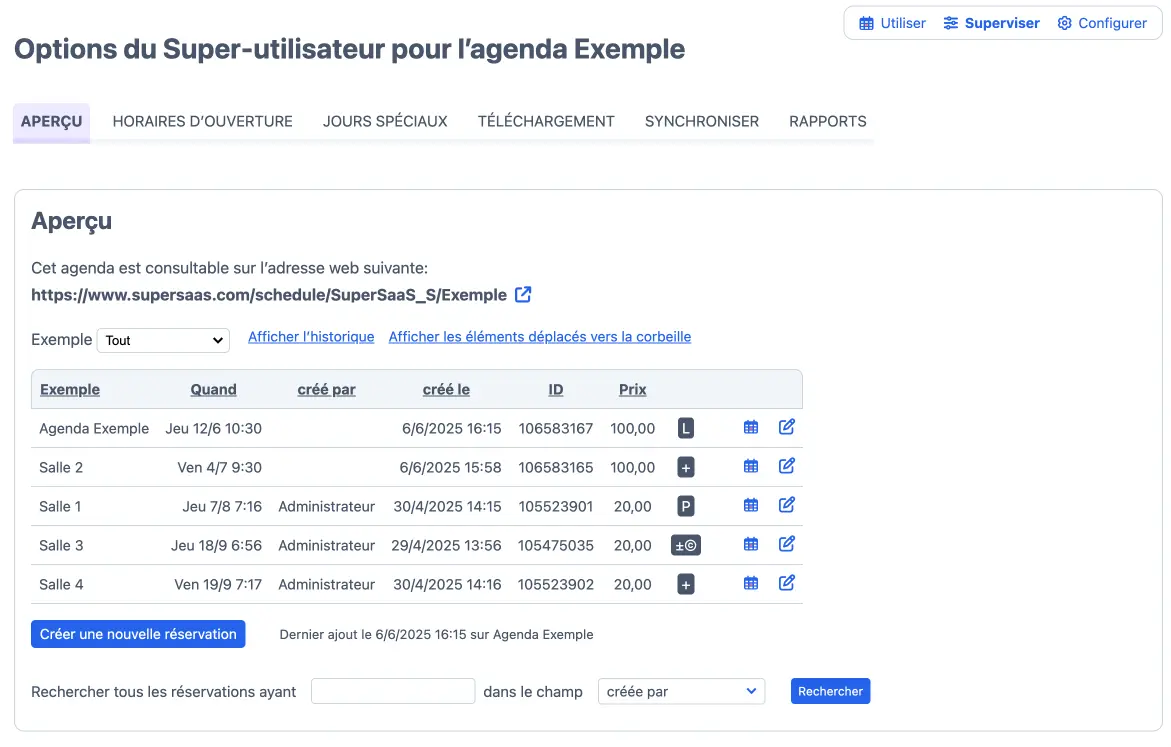Edit the Salle 2 reservation

click(x=786, y=465)
